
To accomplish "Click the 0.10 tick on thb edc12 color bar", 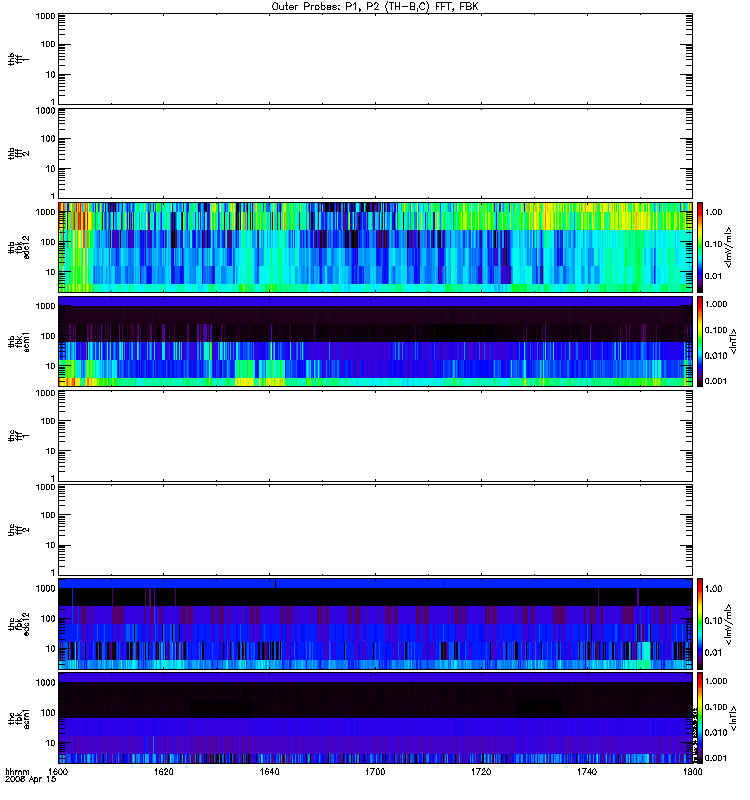I will coord(714,244).
